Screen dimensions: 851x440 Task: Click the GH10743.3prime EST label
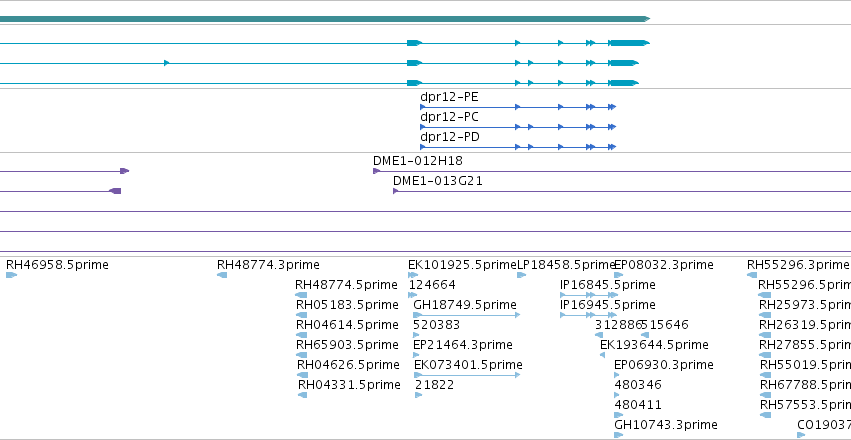tap(666, 424)
